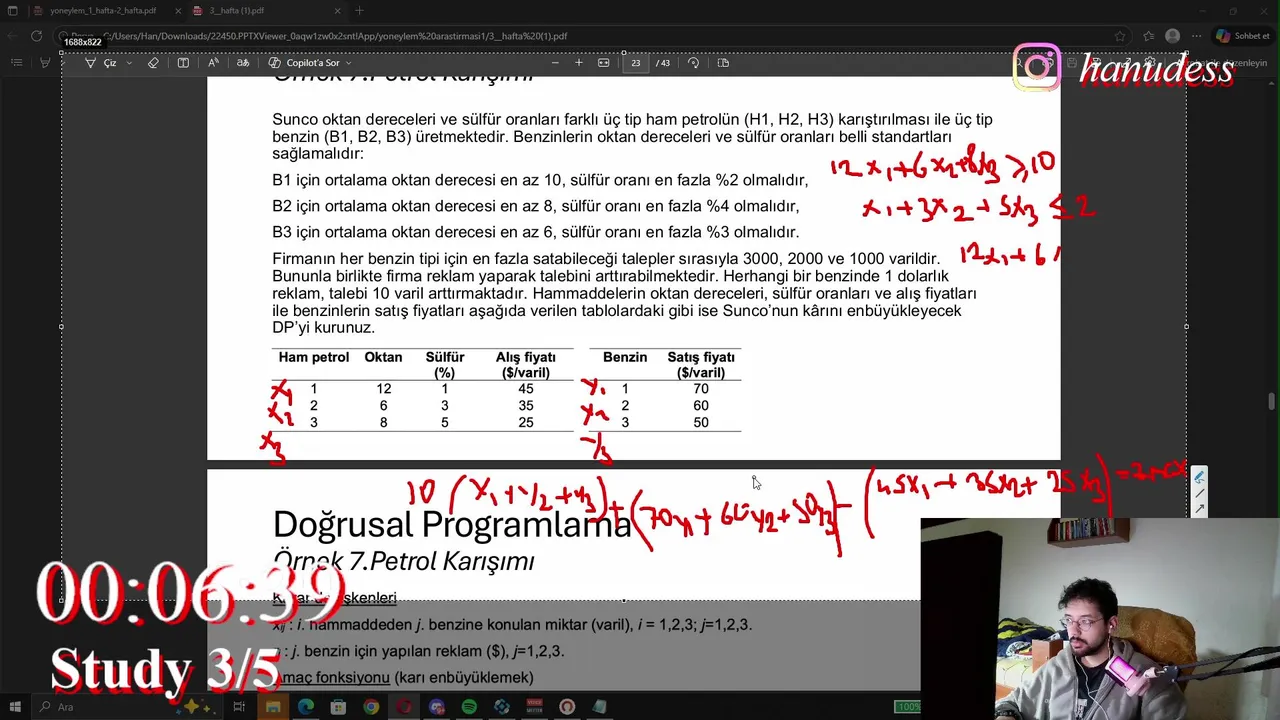Viewport: 1280px width, 720px height.
Task: Click the 'Ham petrol' table header
Action: (314, 357)
